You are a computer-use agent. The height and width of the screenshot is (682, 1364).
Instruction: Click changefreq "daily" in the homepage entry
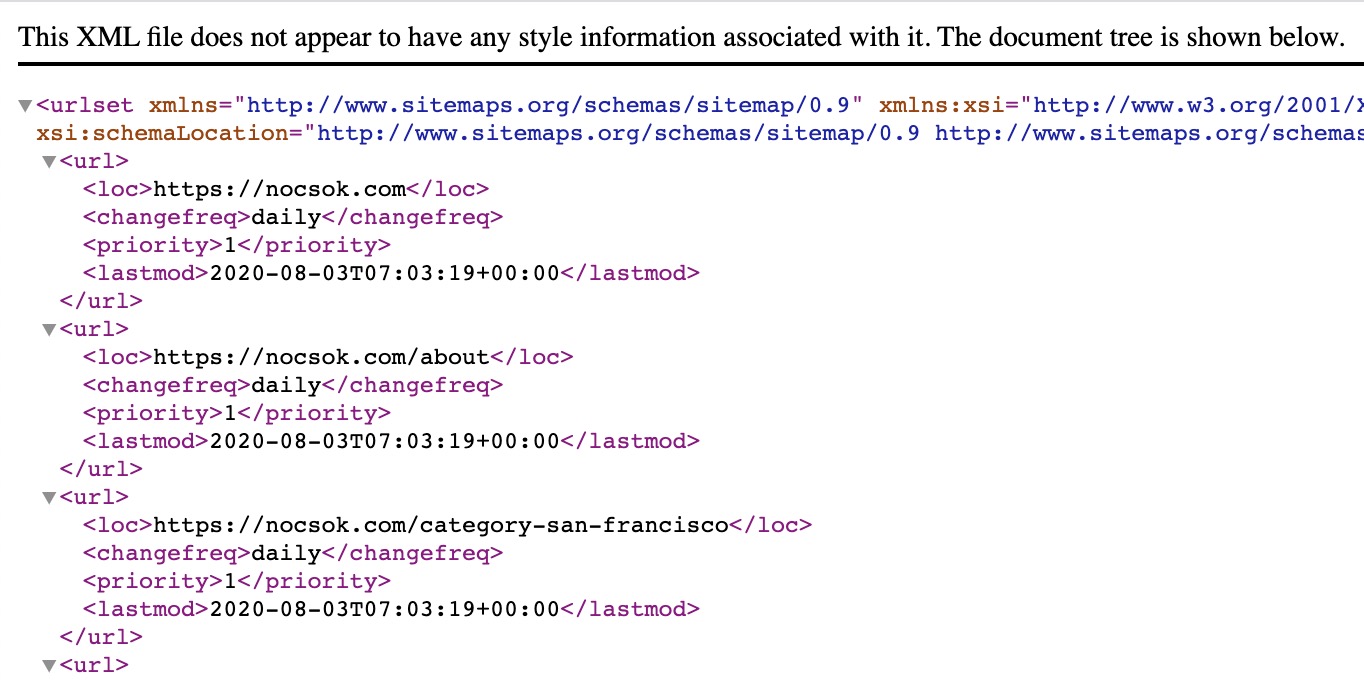286,217
